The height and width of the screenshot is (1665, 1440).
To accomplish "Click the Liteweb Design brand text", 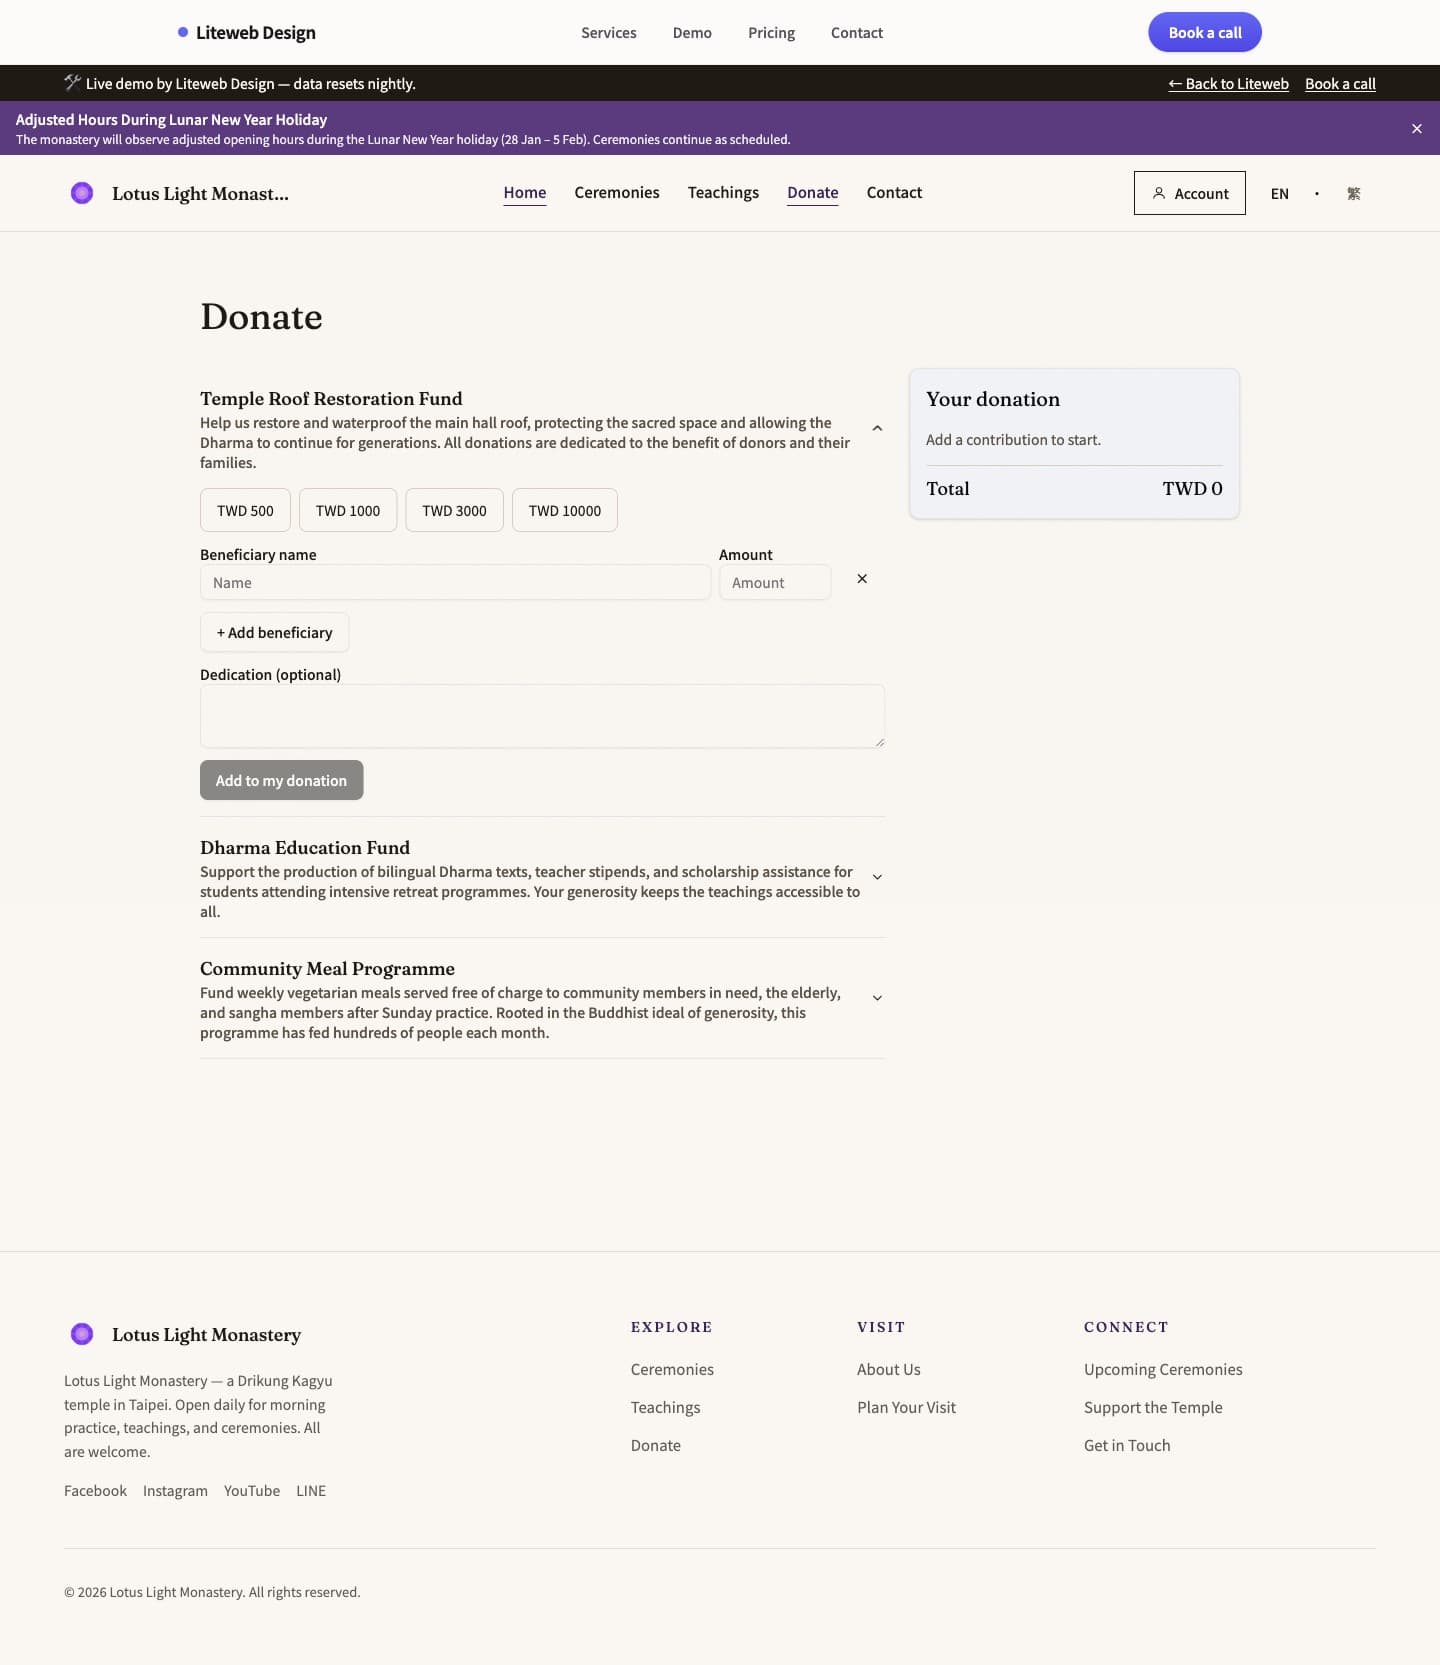I will point(256,32).
